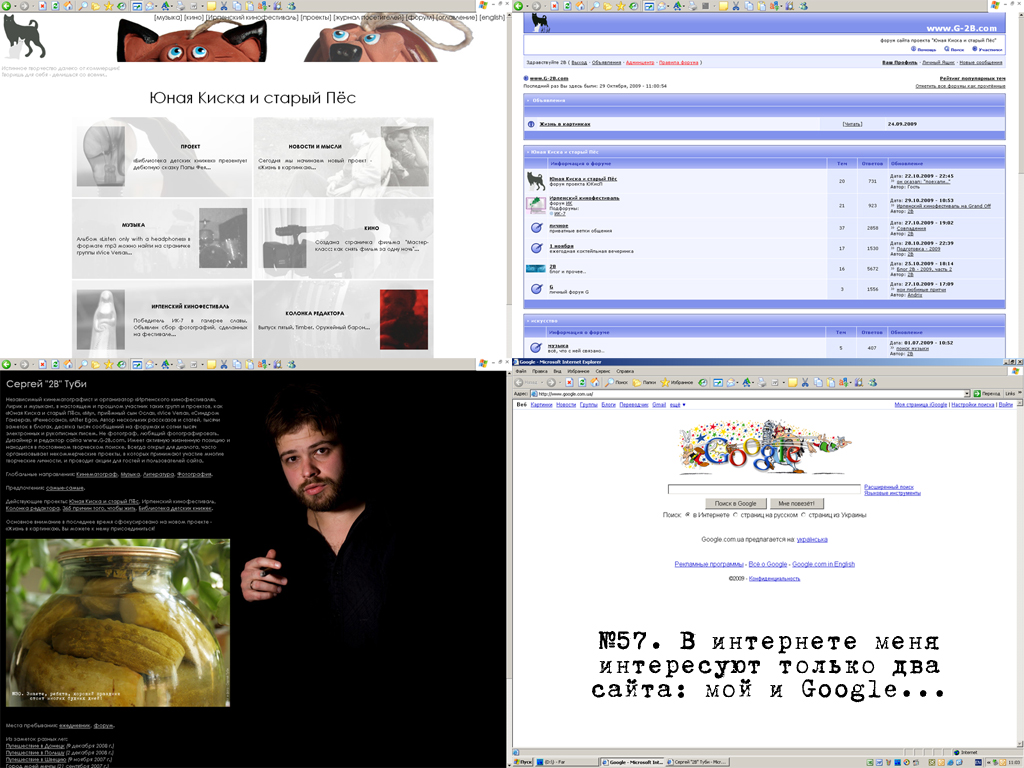Screen dimensions: 1024x768
Task: Click Stop icon in the Google IE toolbar
Action: [x=569, y=382]
